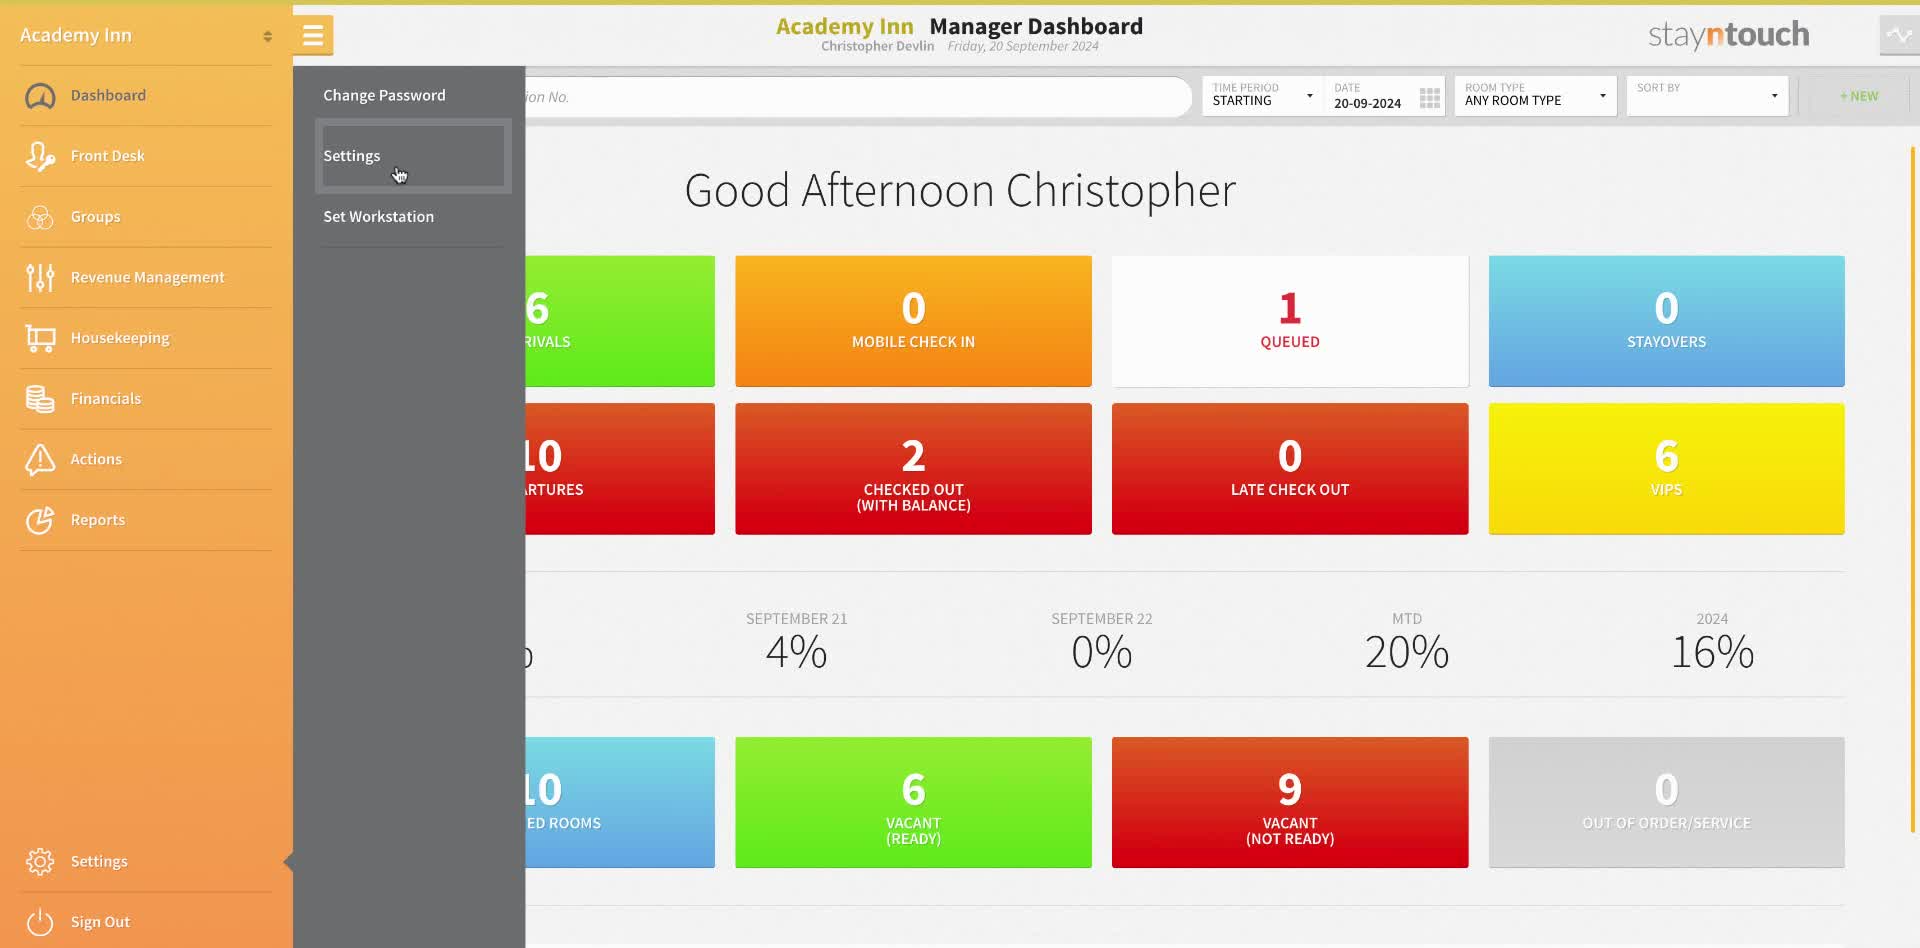Open the Front Desk menu label
This screenshot has width=1920, height=948.
tap(107, 156)
